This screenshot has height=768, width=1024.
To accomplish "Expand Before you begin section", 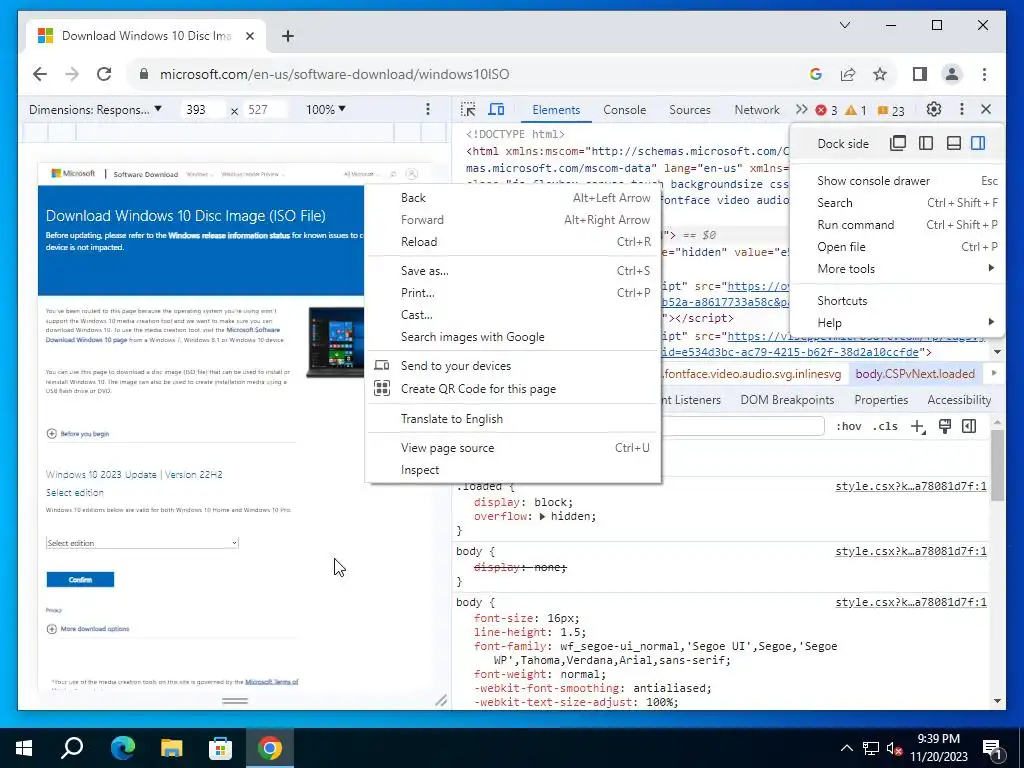I will click(x=78, y=434).
